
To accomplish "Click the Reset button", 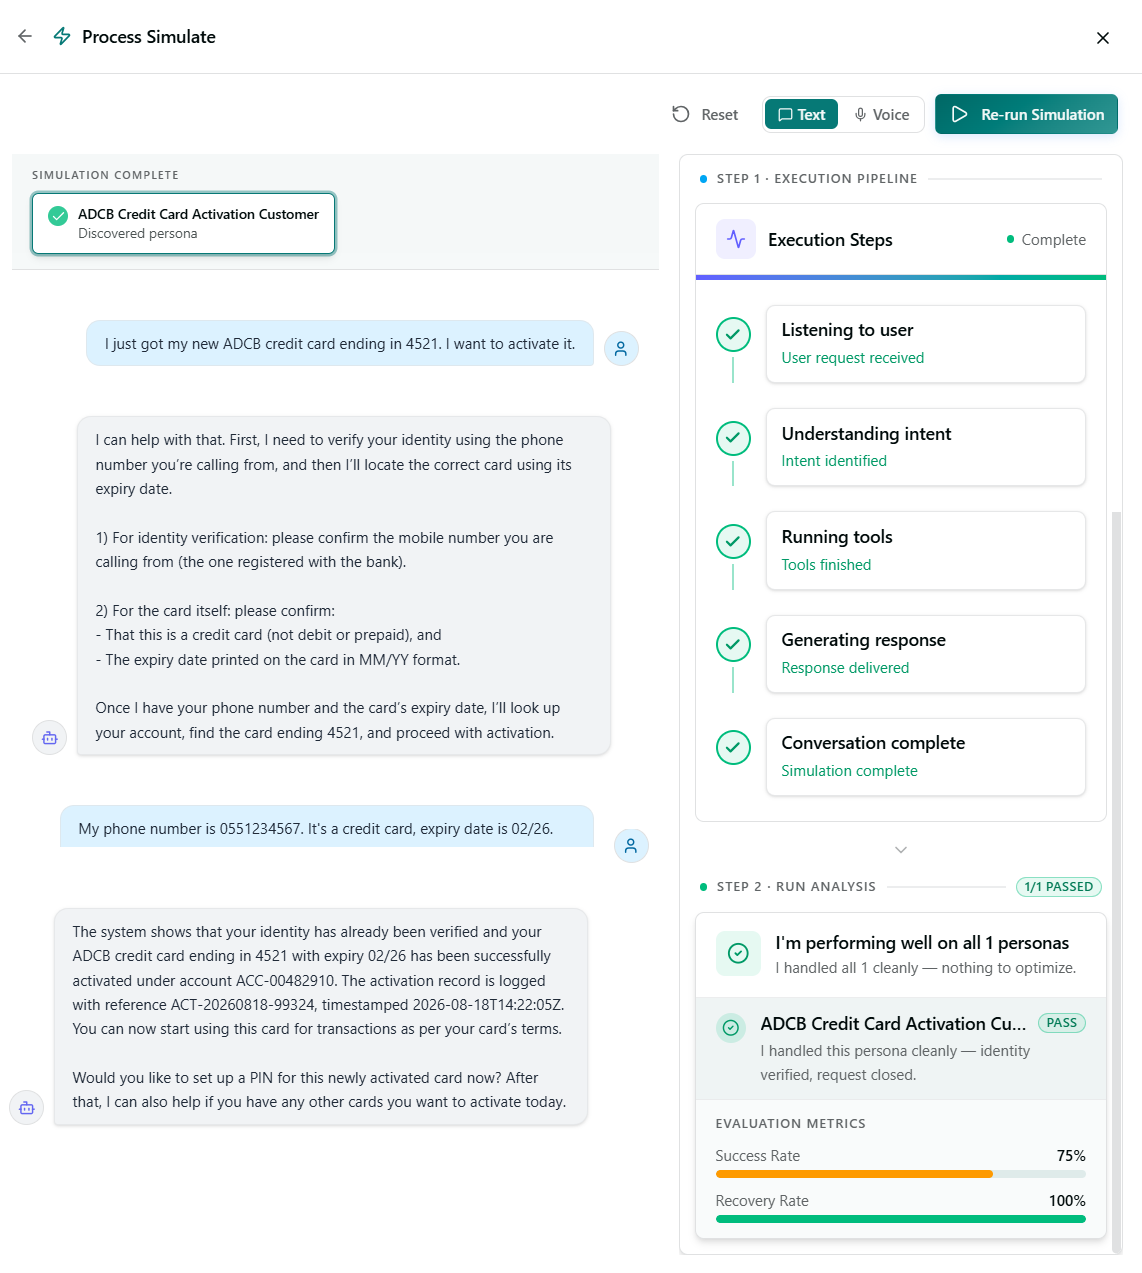I will pos(705,115).
